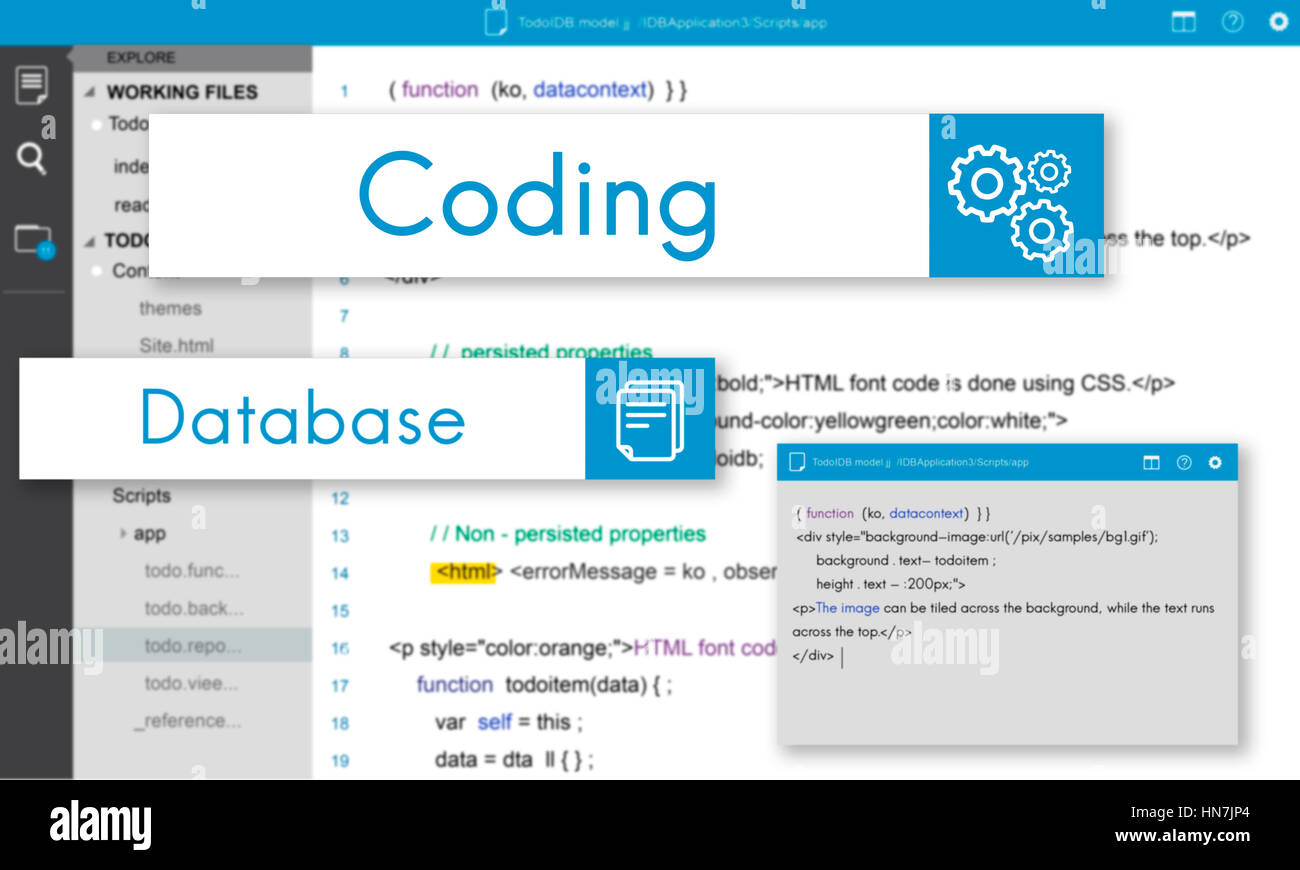
Task: Click line number 17 in gutter
Action: point(340,686)
